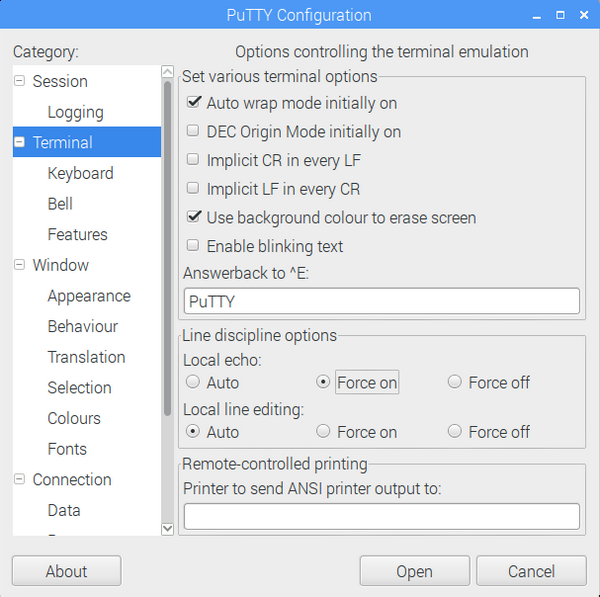Collapse the Terminal tree node
600x597 pixels.
pyautogui.click(x=19, y=142)
